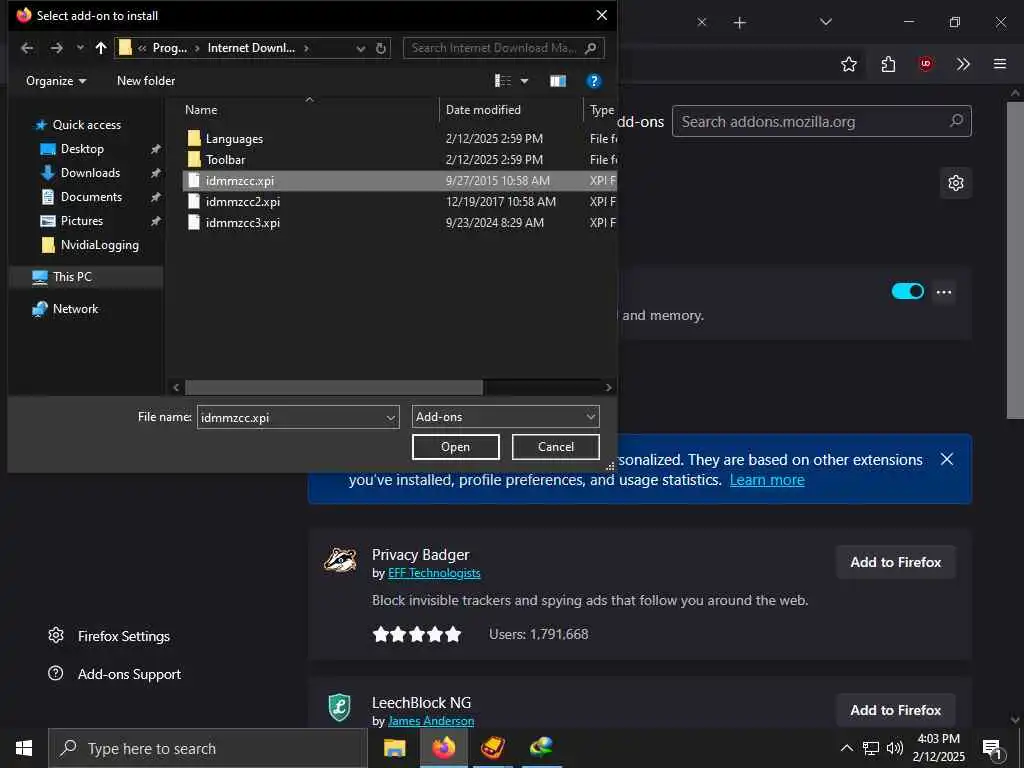Open EFF Technologists author link
Screen dimensions: 1024x768
point(434,573)
